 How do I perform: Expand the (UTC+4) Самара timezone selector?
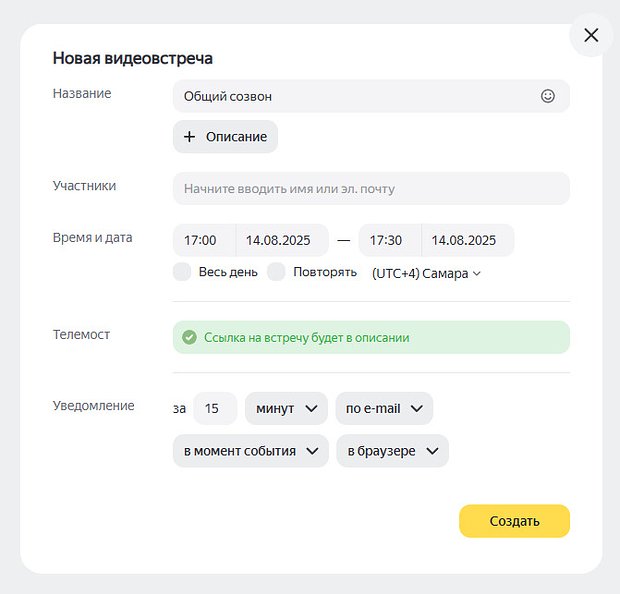tap(426, 274)
